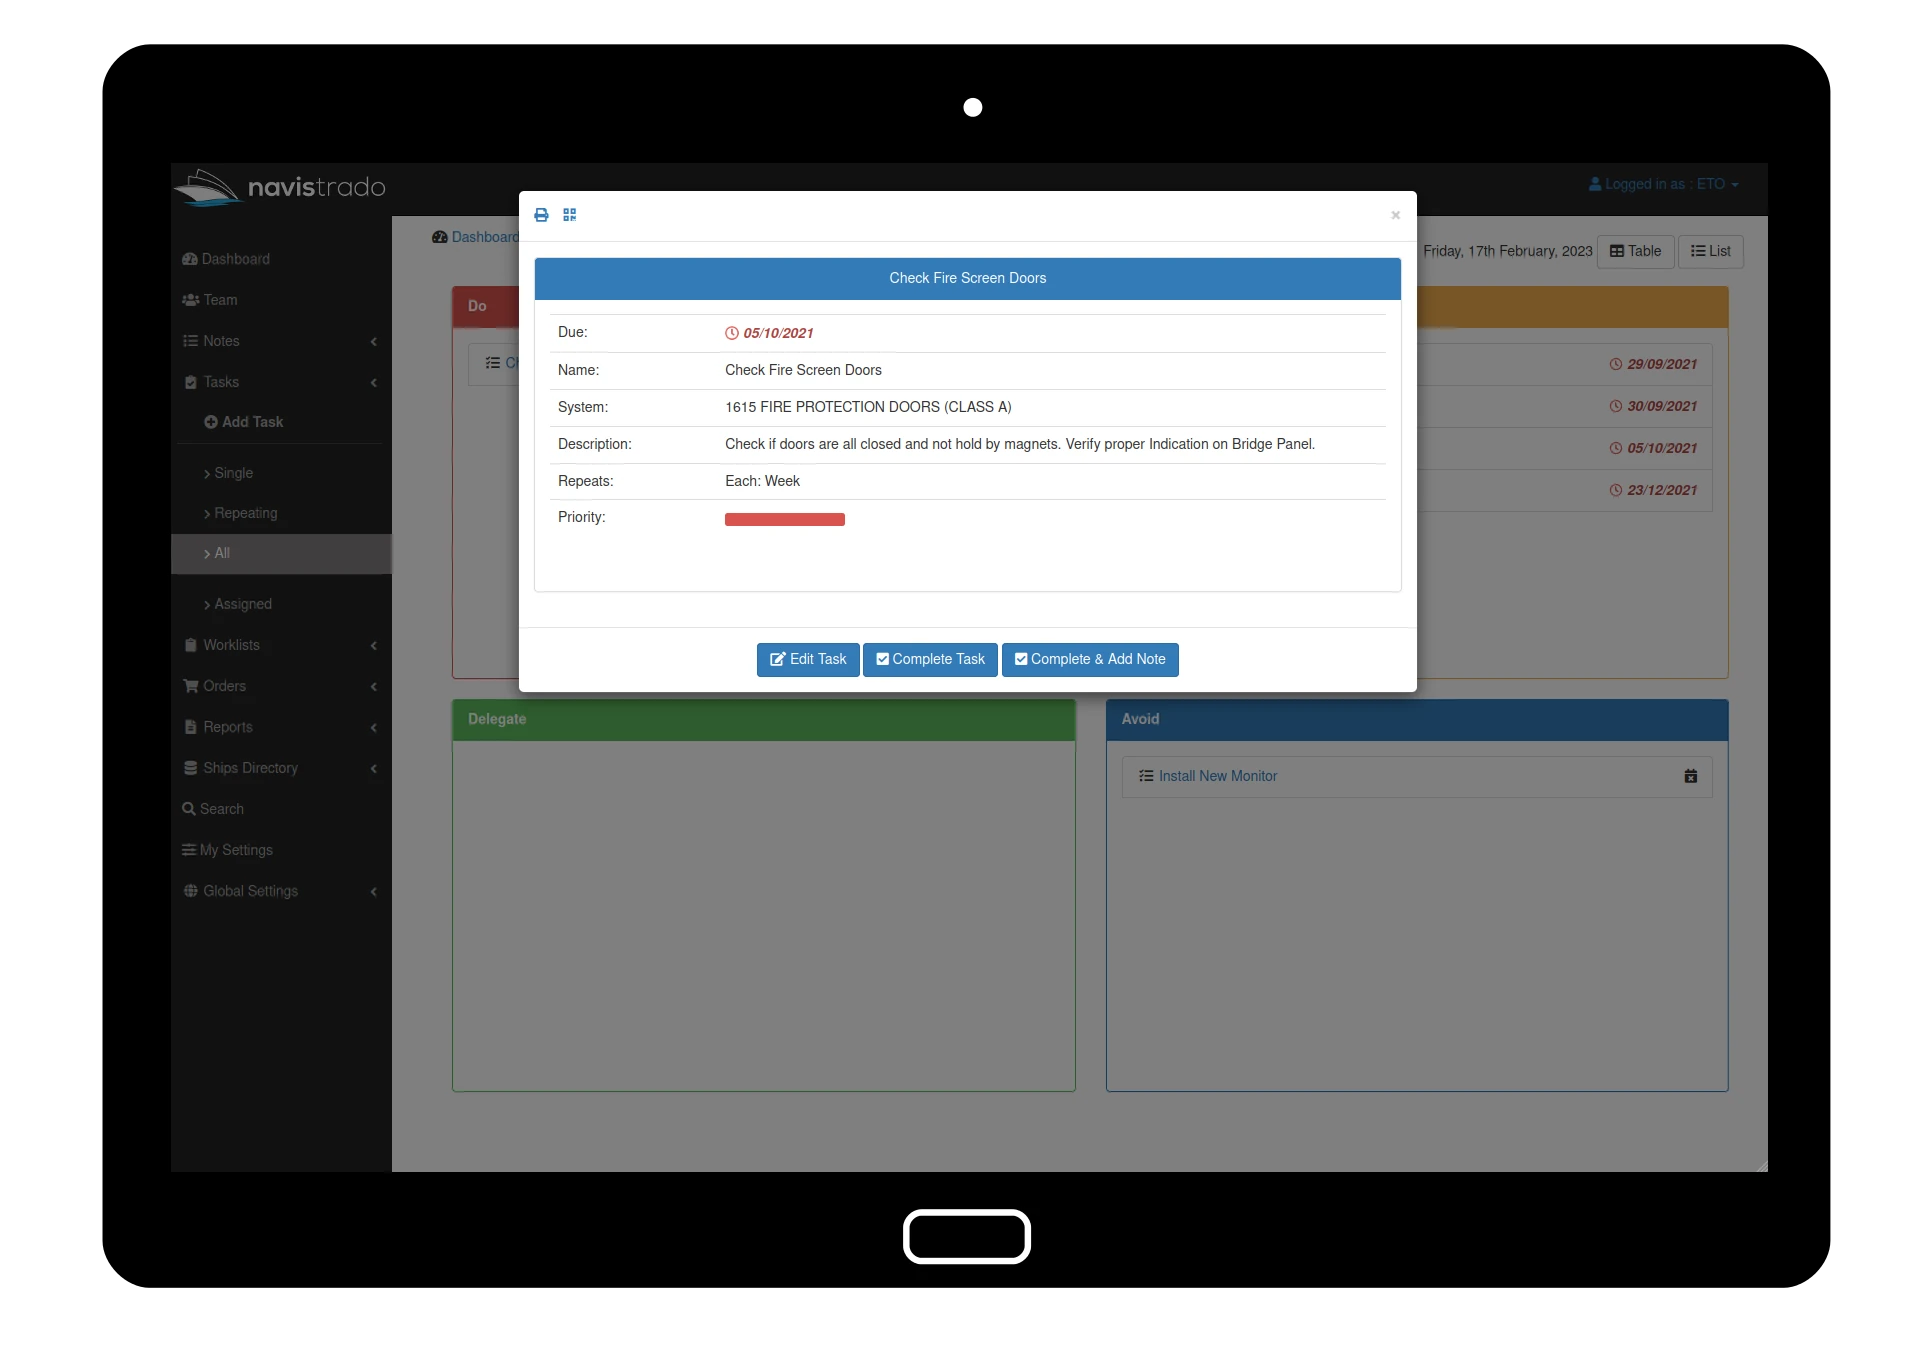Expand the Global Settings chevron
Image resolution: width=1920 pixels, height=1358 pixels.
tap(374, 892)
